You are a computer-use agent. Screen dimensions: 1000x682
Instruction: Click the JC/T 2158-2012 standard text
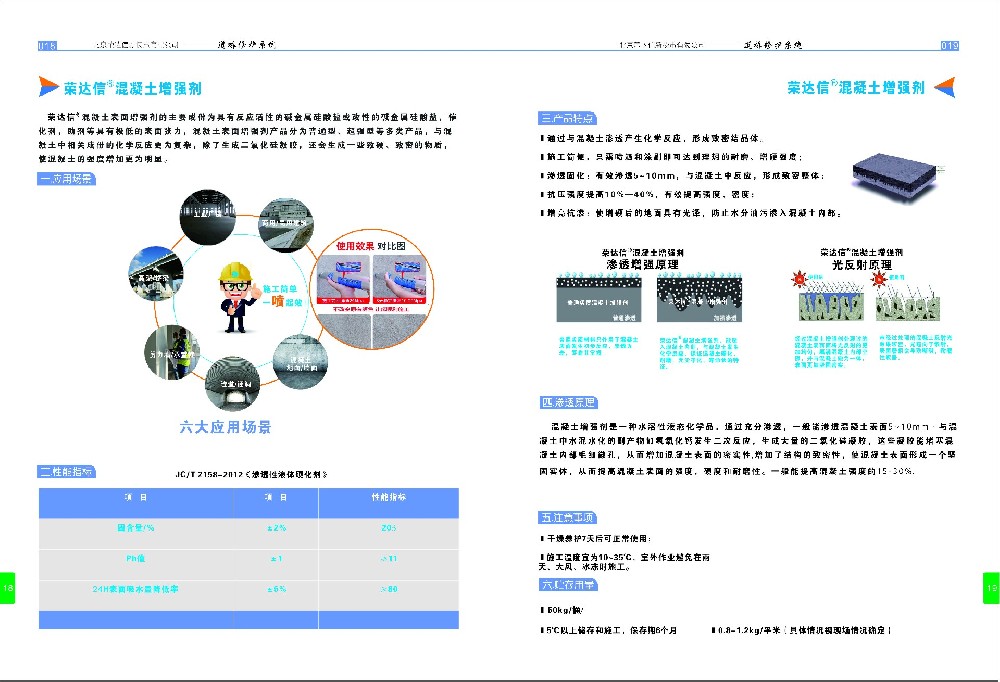click(x=251, y=475)
